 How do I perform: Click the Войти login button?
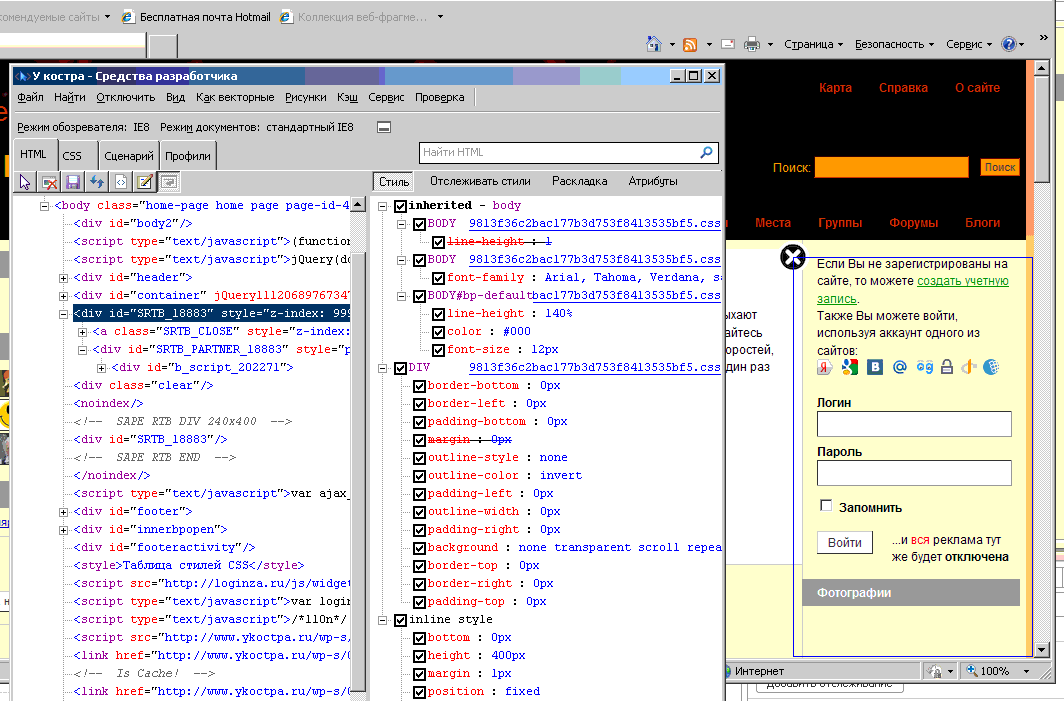(845, 542)
